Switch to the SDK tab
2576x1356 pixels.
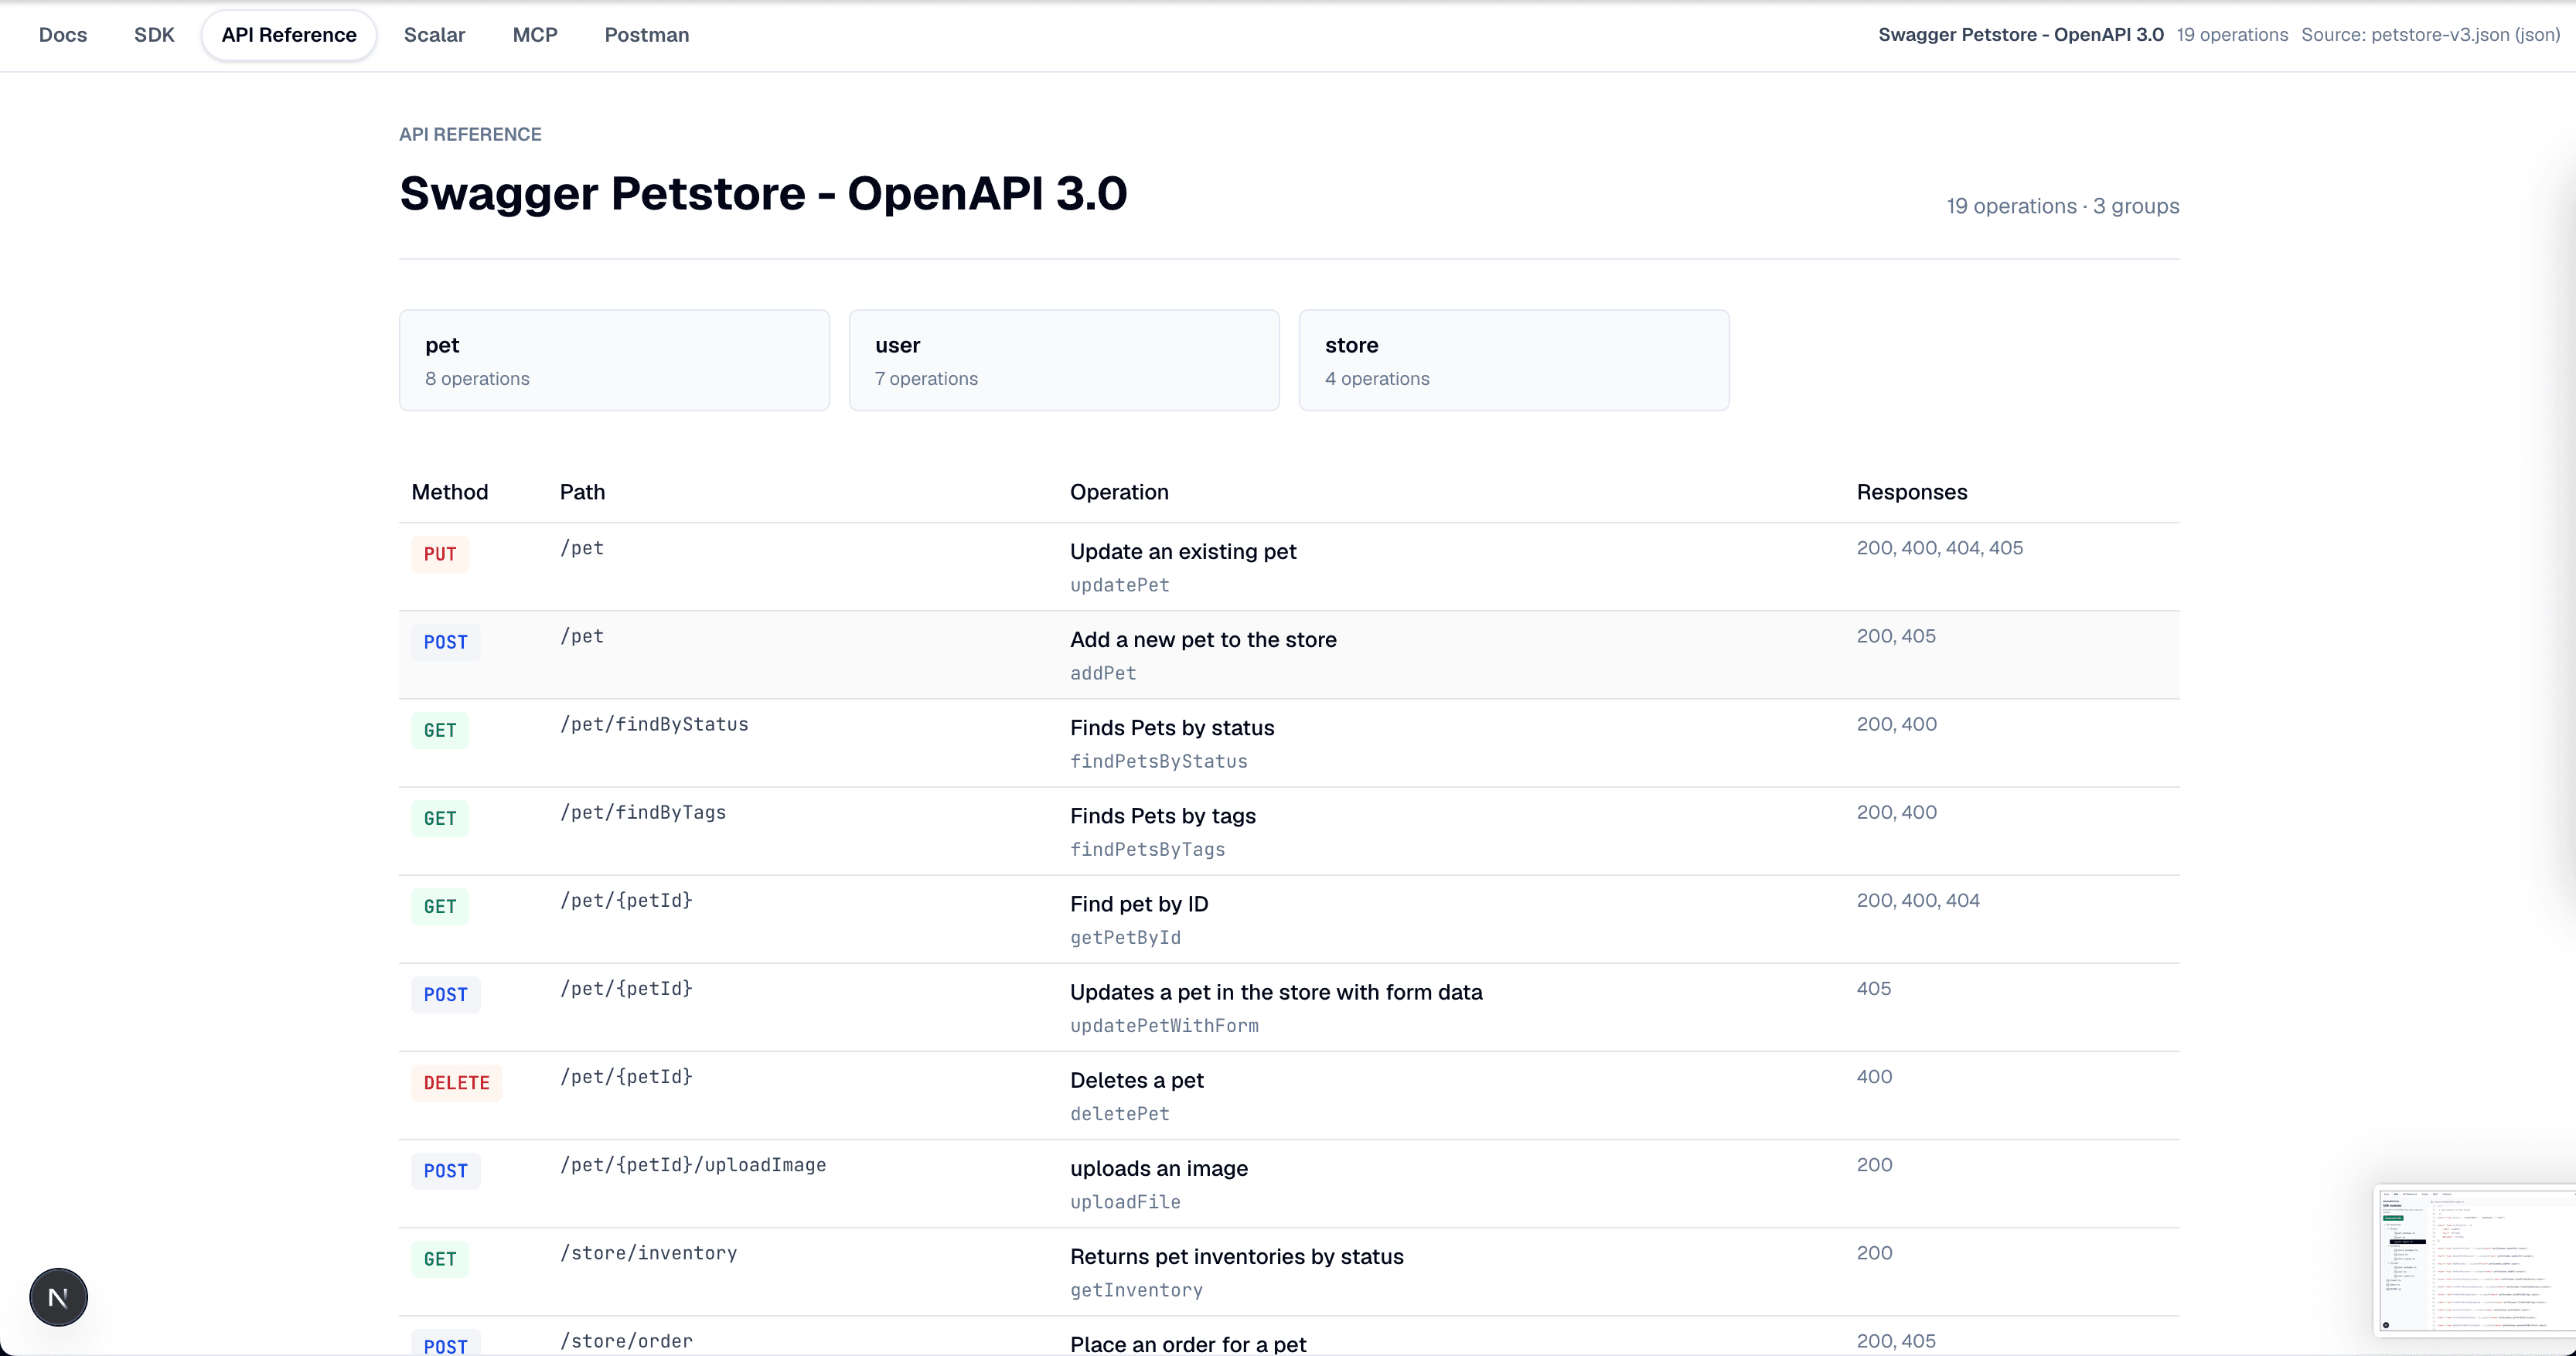point(154,35)
